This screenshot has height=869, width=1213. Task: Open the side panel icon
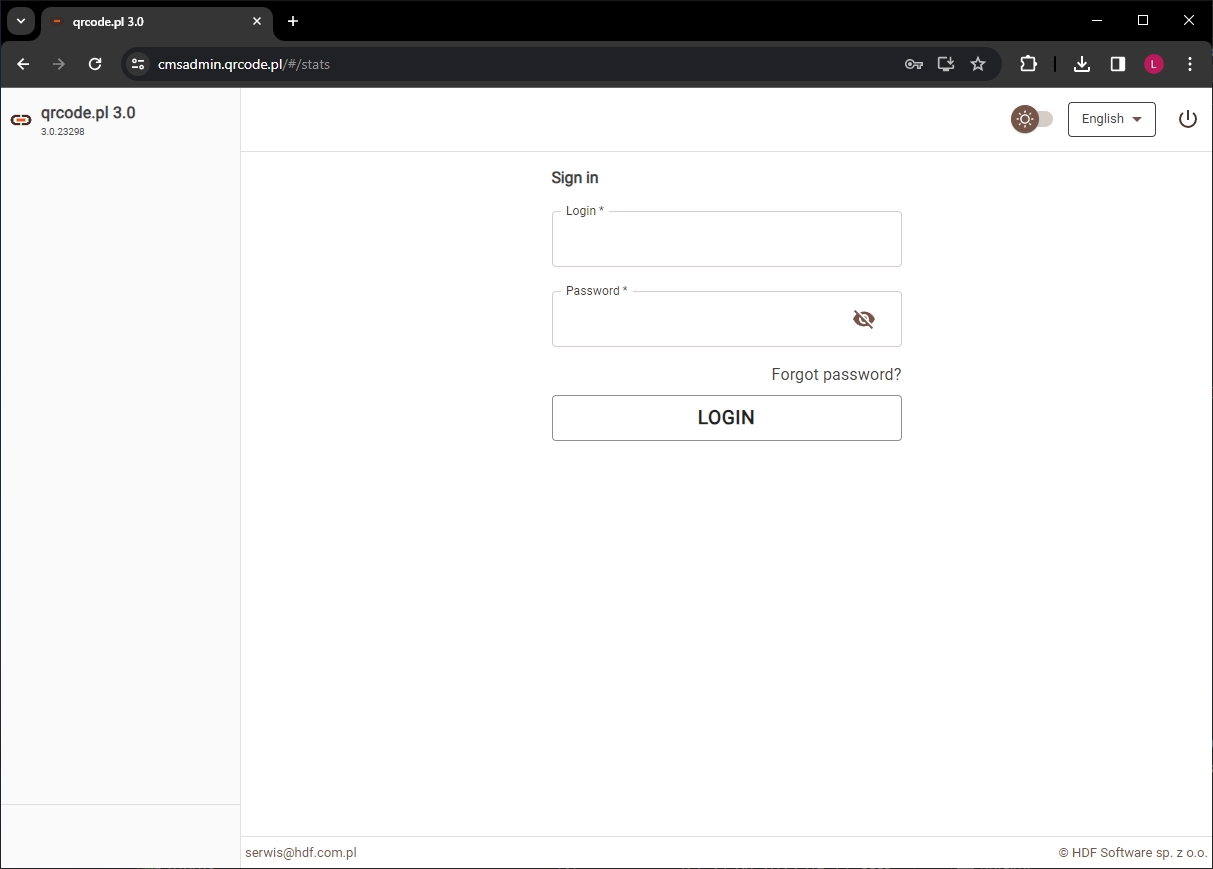[x=1117, y=63]
